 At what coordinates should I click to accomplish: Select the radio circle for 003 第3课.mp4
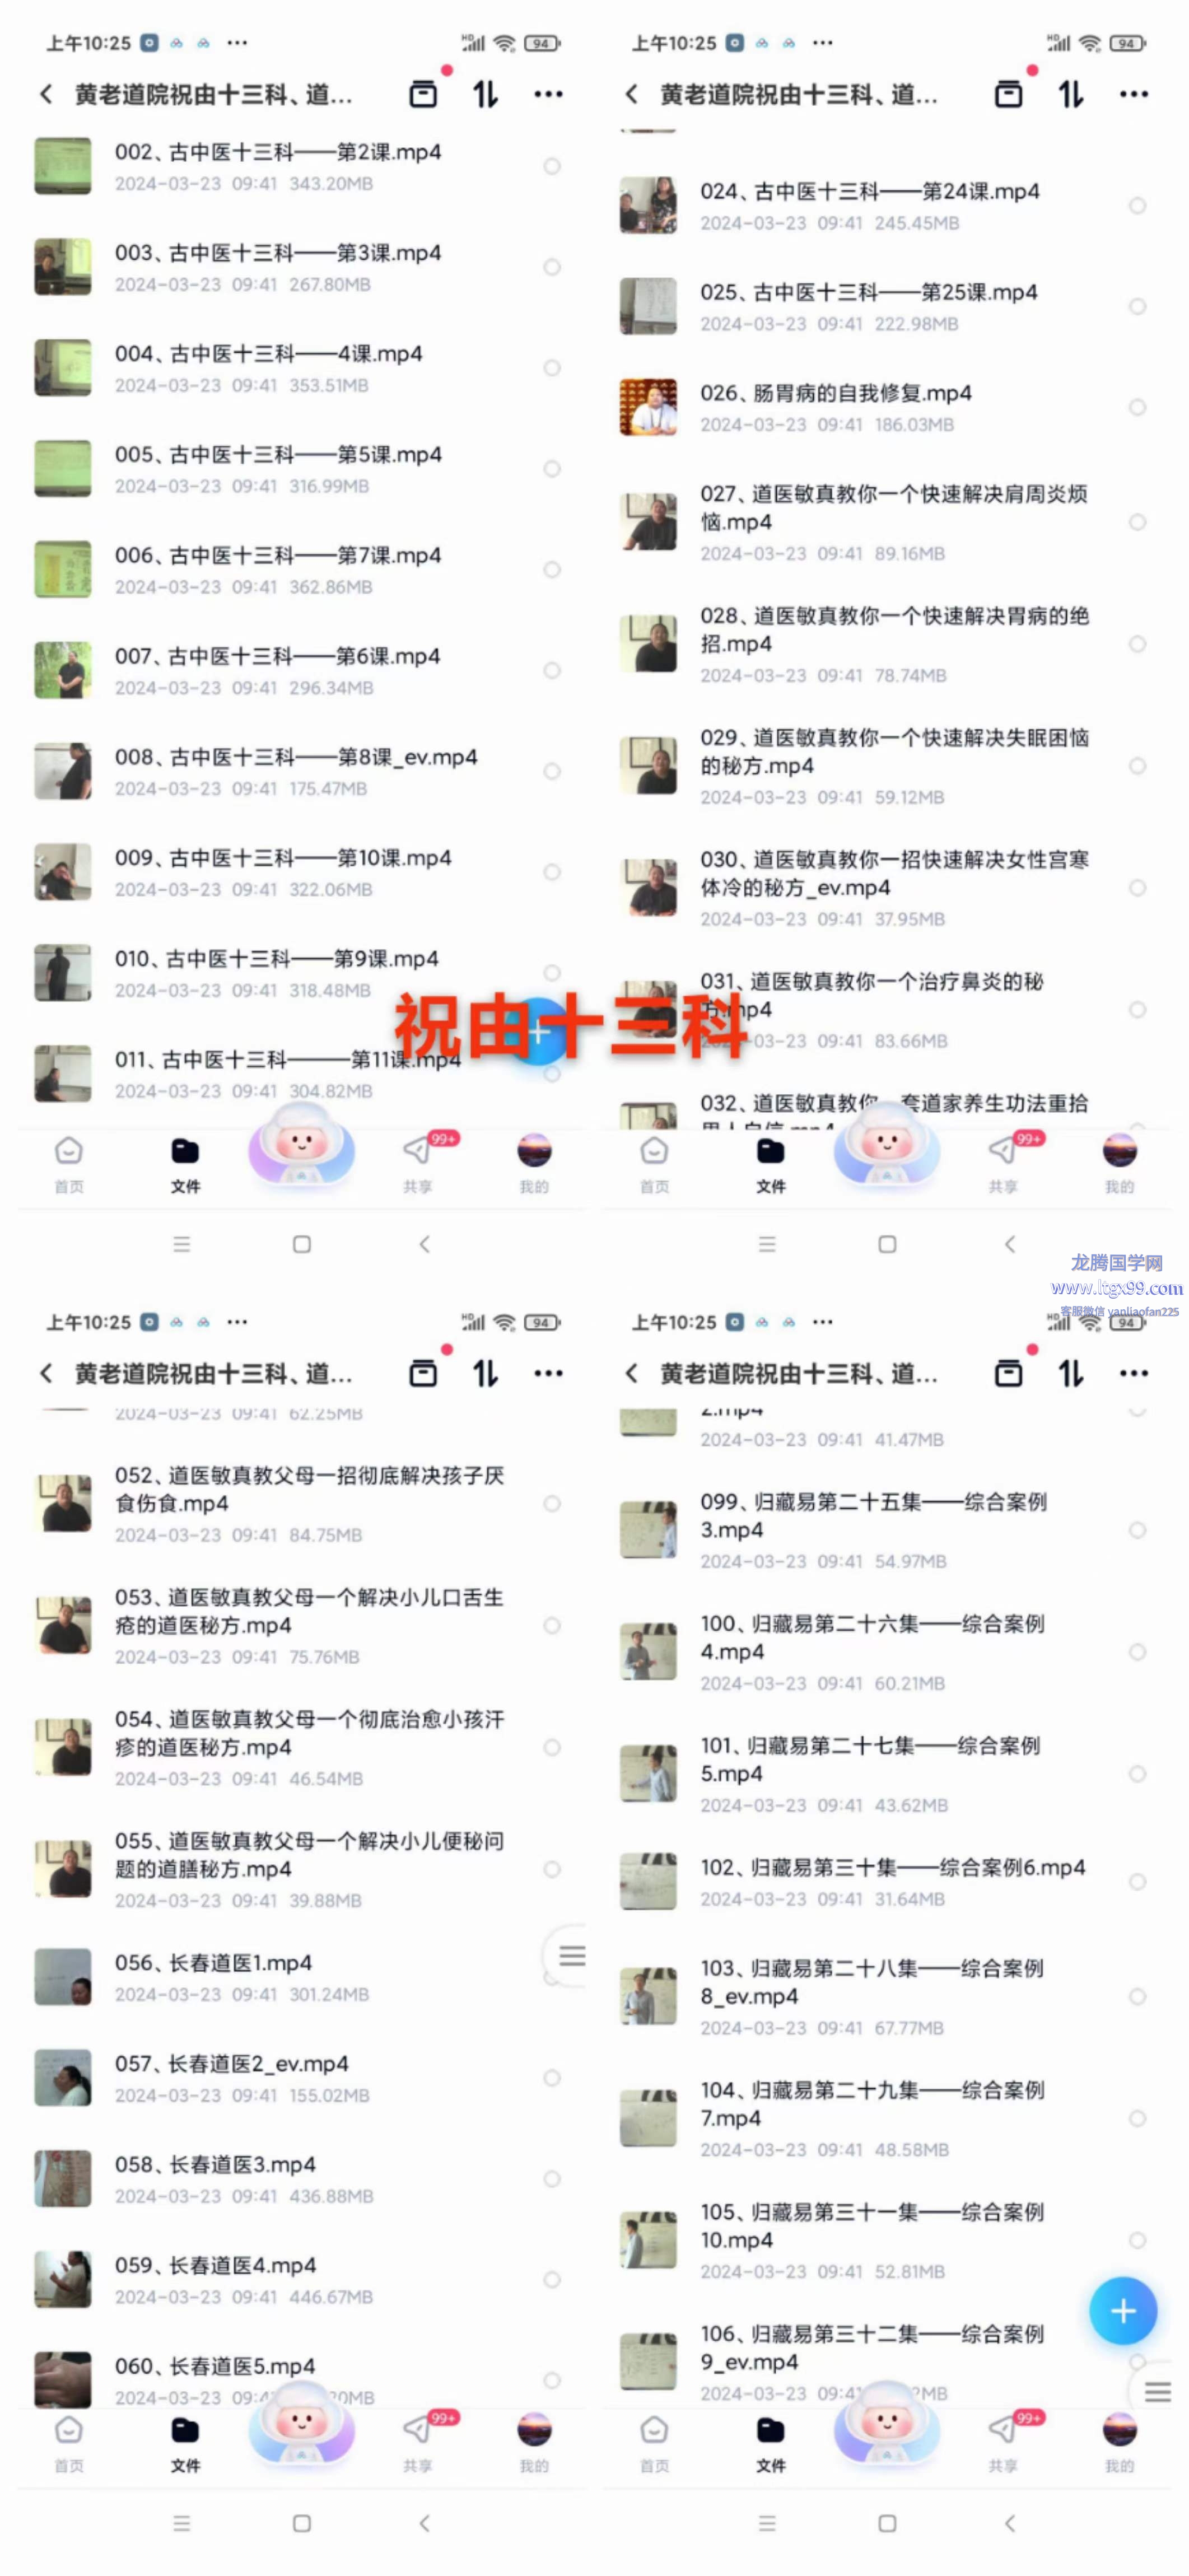[x=552, y=267]
